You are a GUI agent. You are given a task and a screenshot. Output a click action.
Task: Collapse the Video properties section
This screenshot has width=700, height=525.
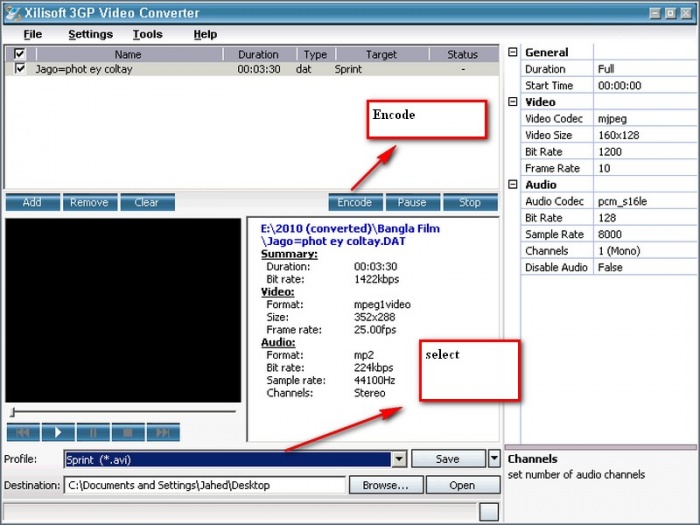513,102
